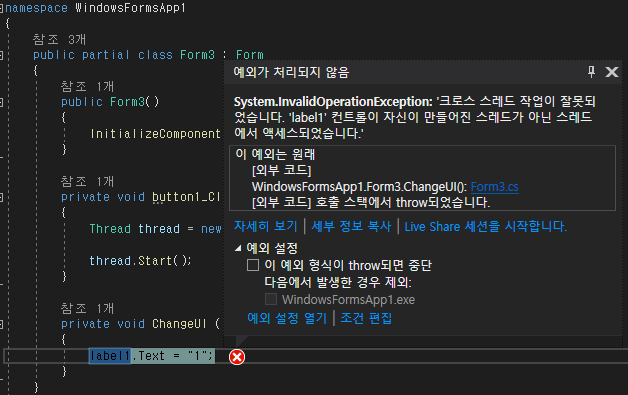Collapse the ChangeUI method outline

pyautogui.click(x=2, y=324)
